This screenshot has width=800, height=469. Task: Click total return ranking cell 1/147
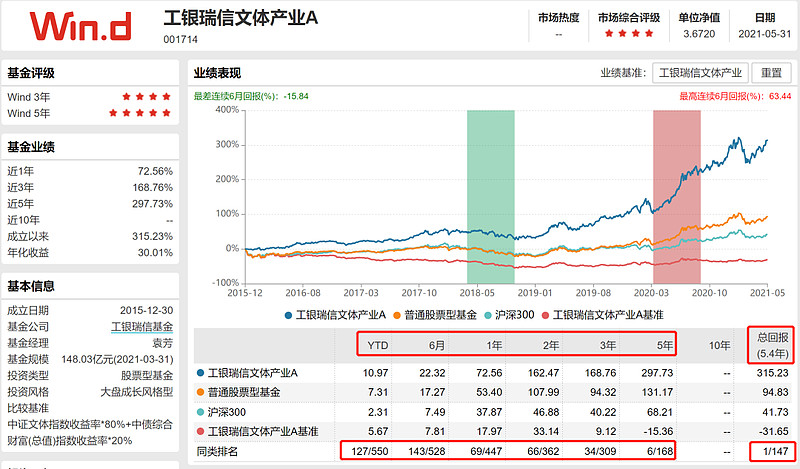pos(776,452)
